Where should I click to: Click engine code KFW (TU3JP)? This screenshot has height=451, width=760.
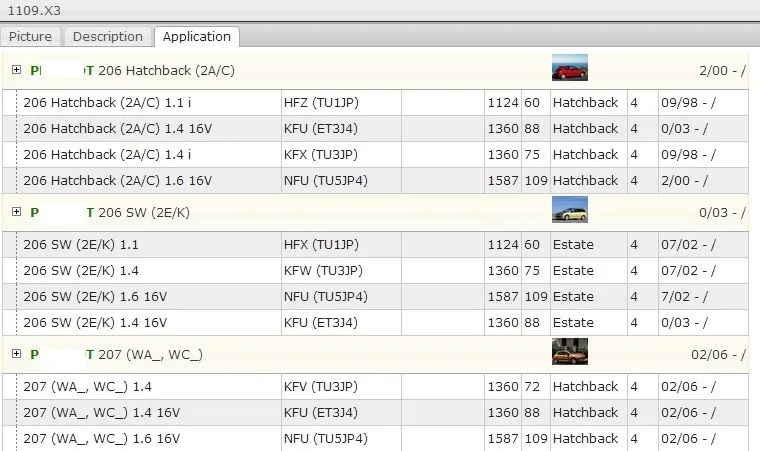pos(323,271)
